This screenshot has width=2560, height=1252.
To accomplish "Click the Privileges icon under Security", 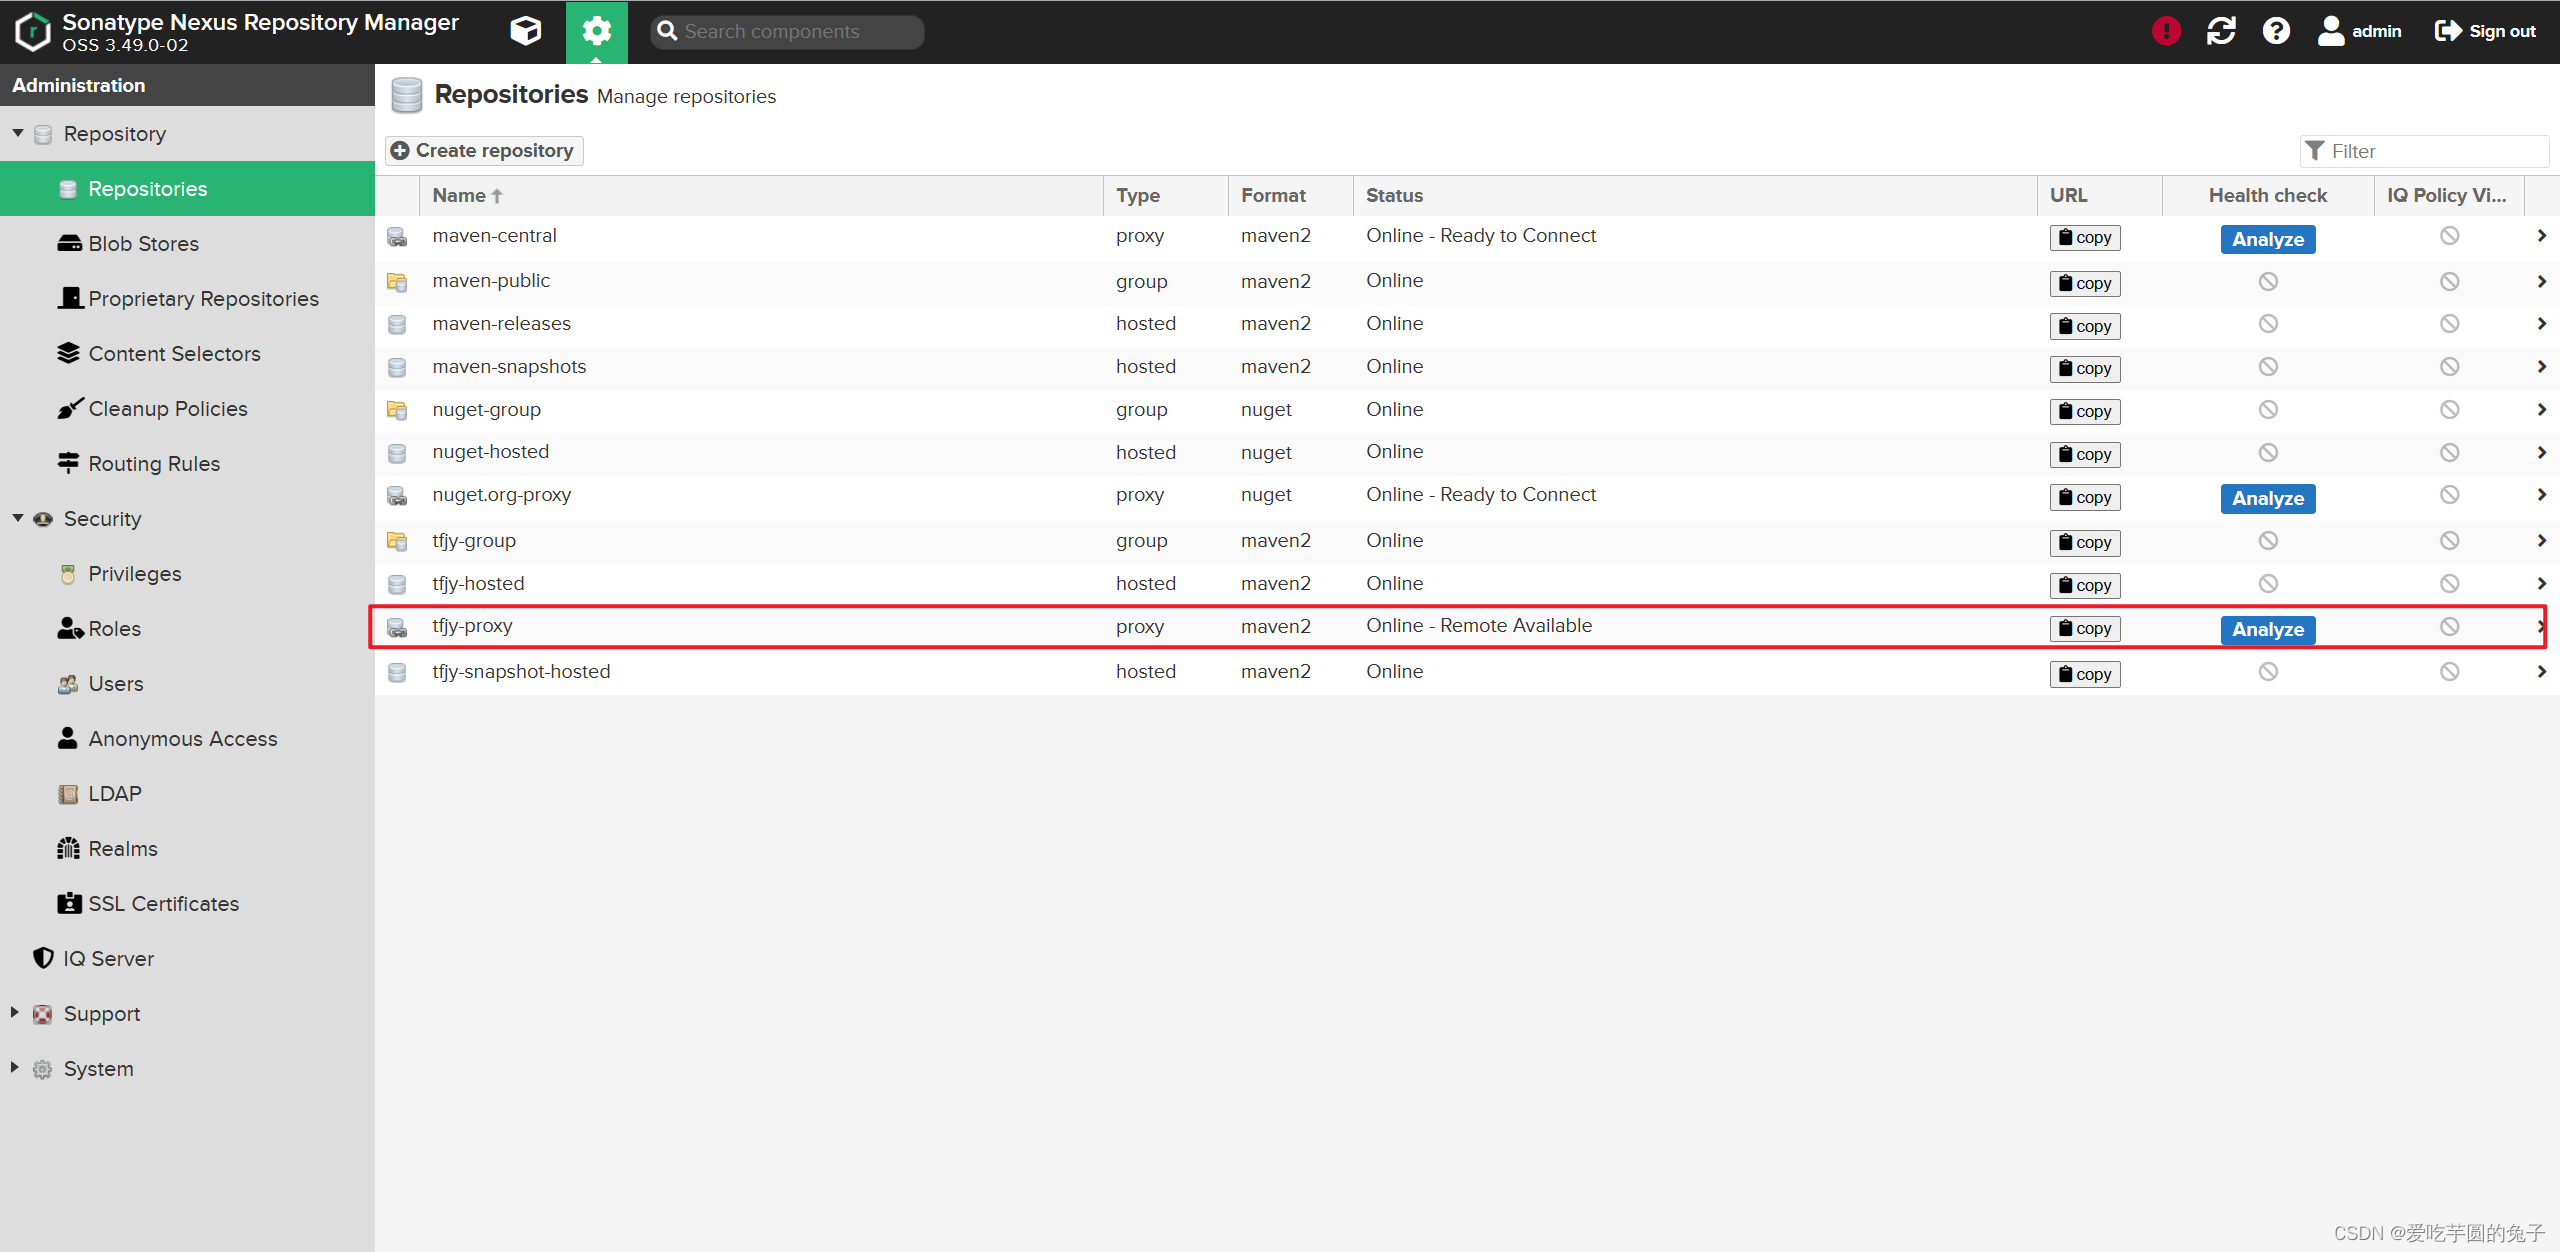I will pos(67,573).
